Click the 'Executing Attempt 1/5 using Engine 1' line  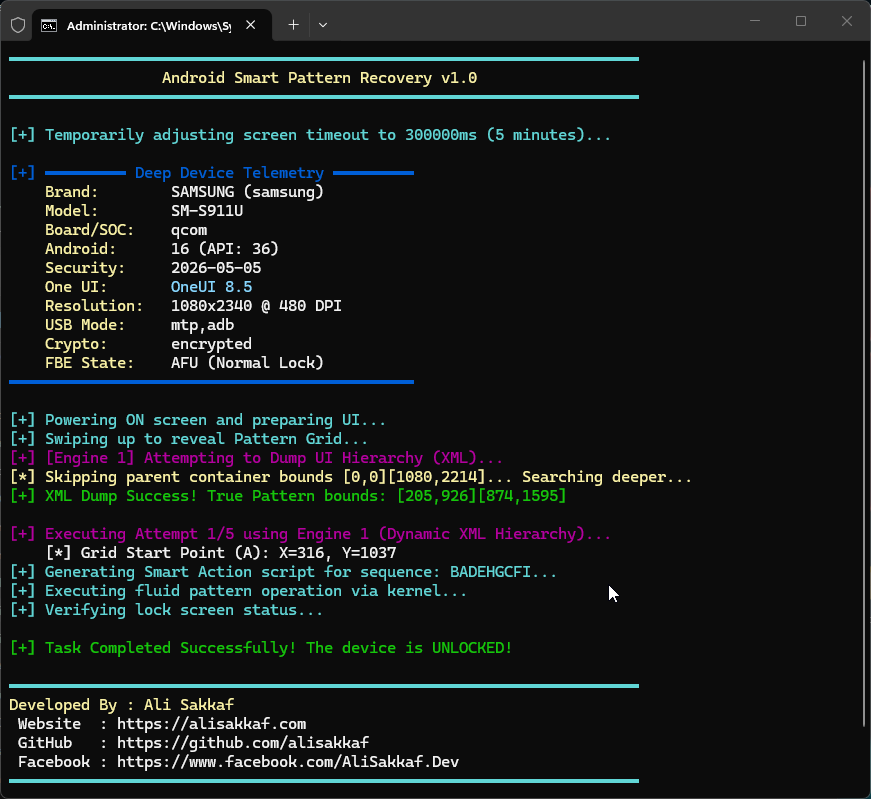311,534
